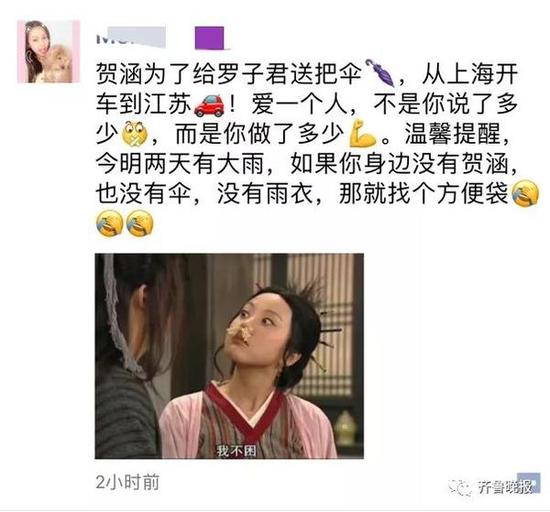550x512 pixels.
Task: Tap the 齐鲁晚报 watermark text
Action: (506, 487)
